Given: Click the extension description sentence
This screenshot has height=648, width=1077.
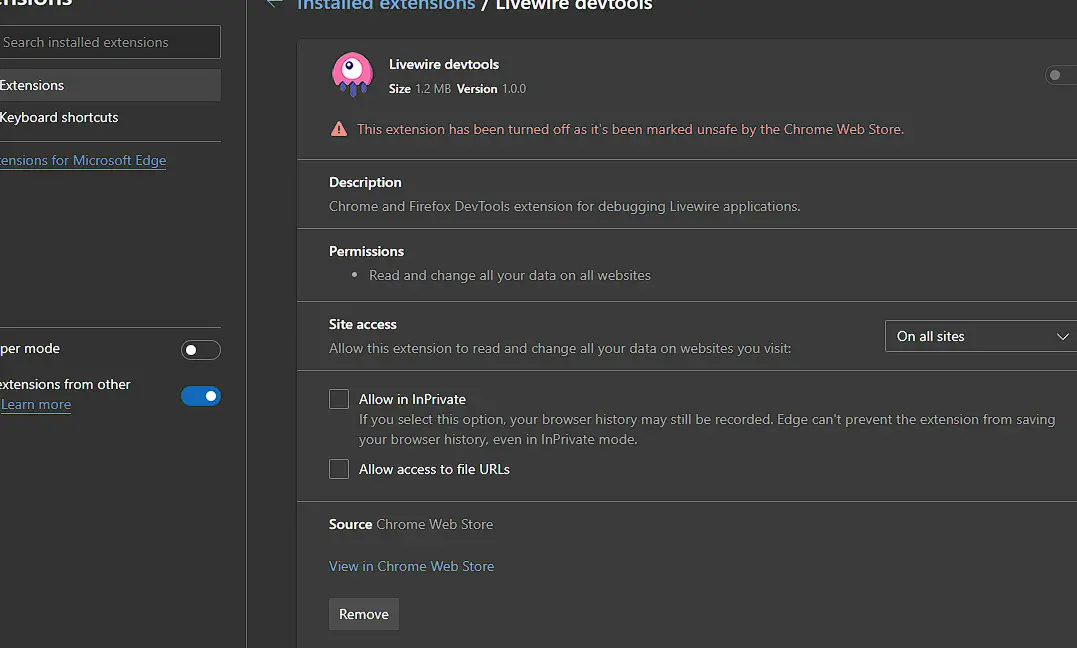Looking at the screenshot, I should (565, 206).
